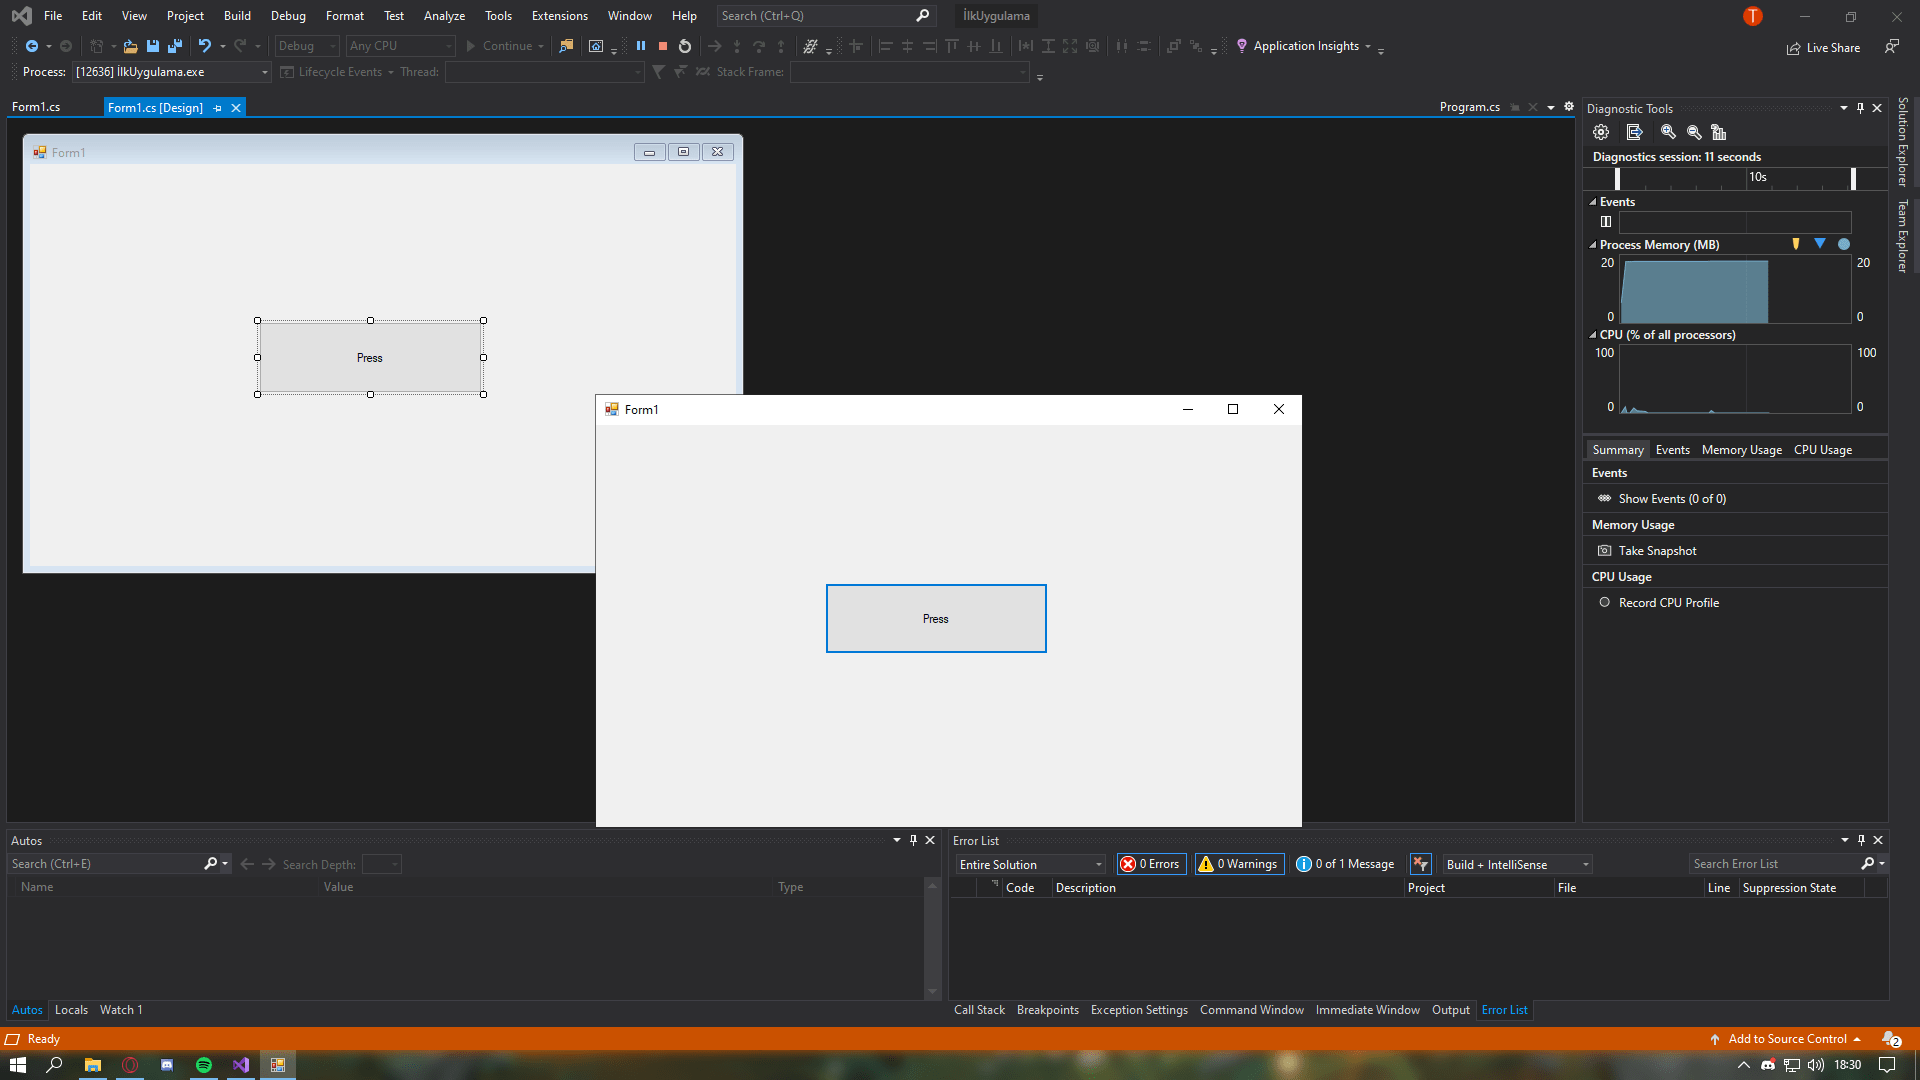1920x1080 pixels.
Task: Click Take Snapshot camera icon
Action: (1604, 551)
